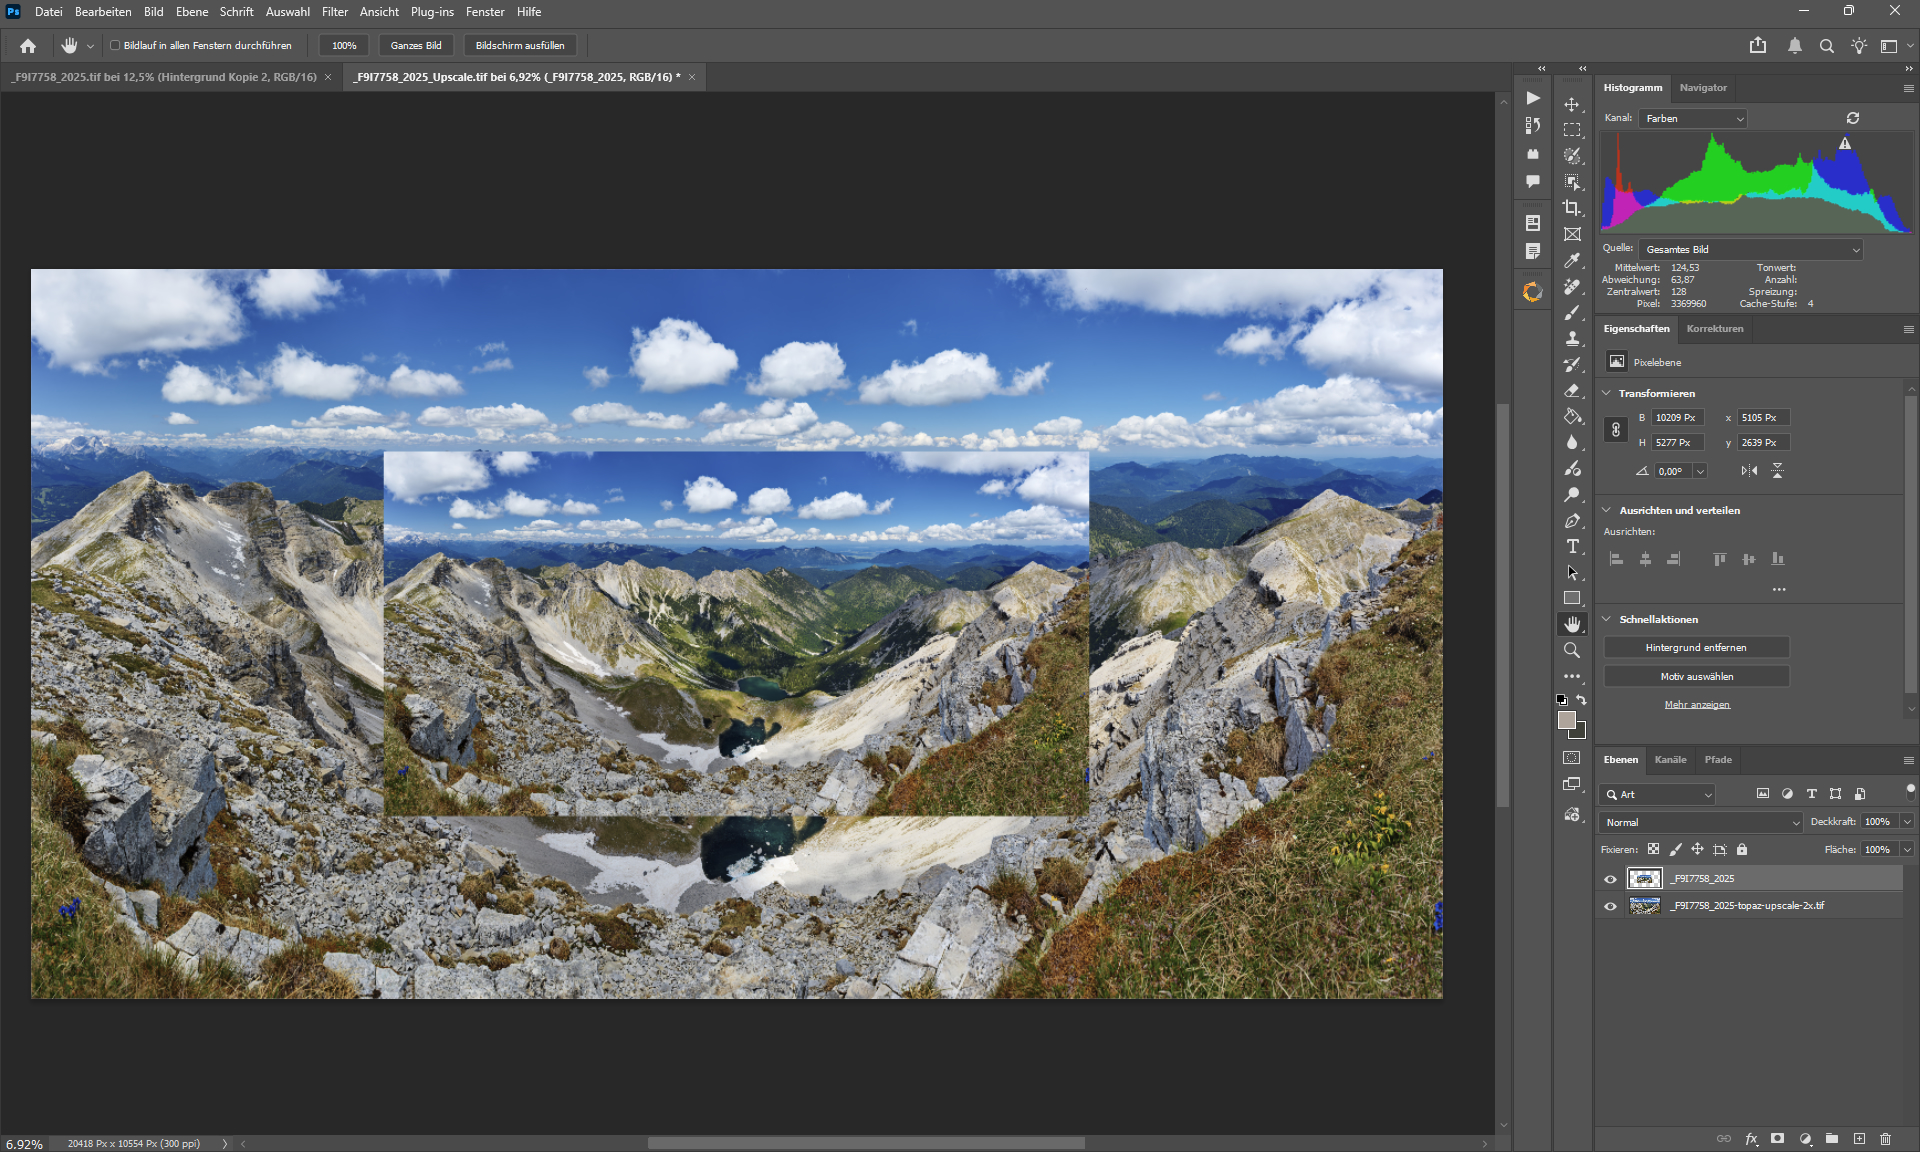This screenshot has width=1920, height=1152.
Task: Select the Eyedropper tool
Action: coord(1572,260)
